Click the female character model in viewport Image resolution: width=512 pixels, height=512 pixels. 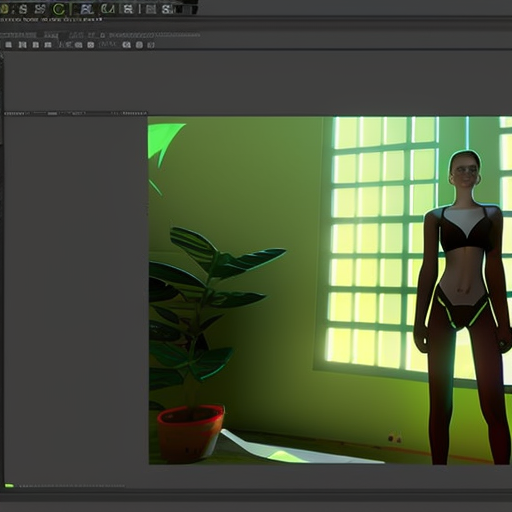[x=463, y=307]
